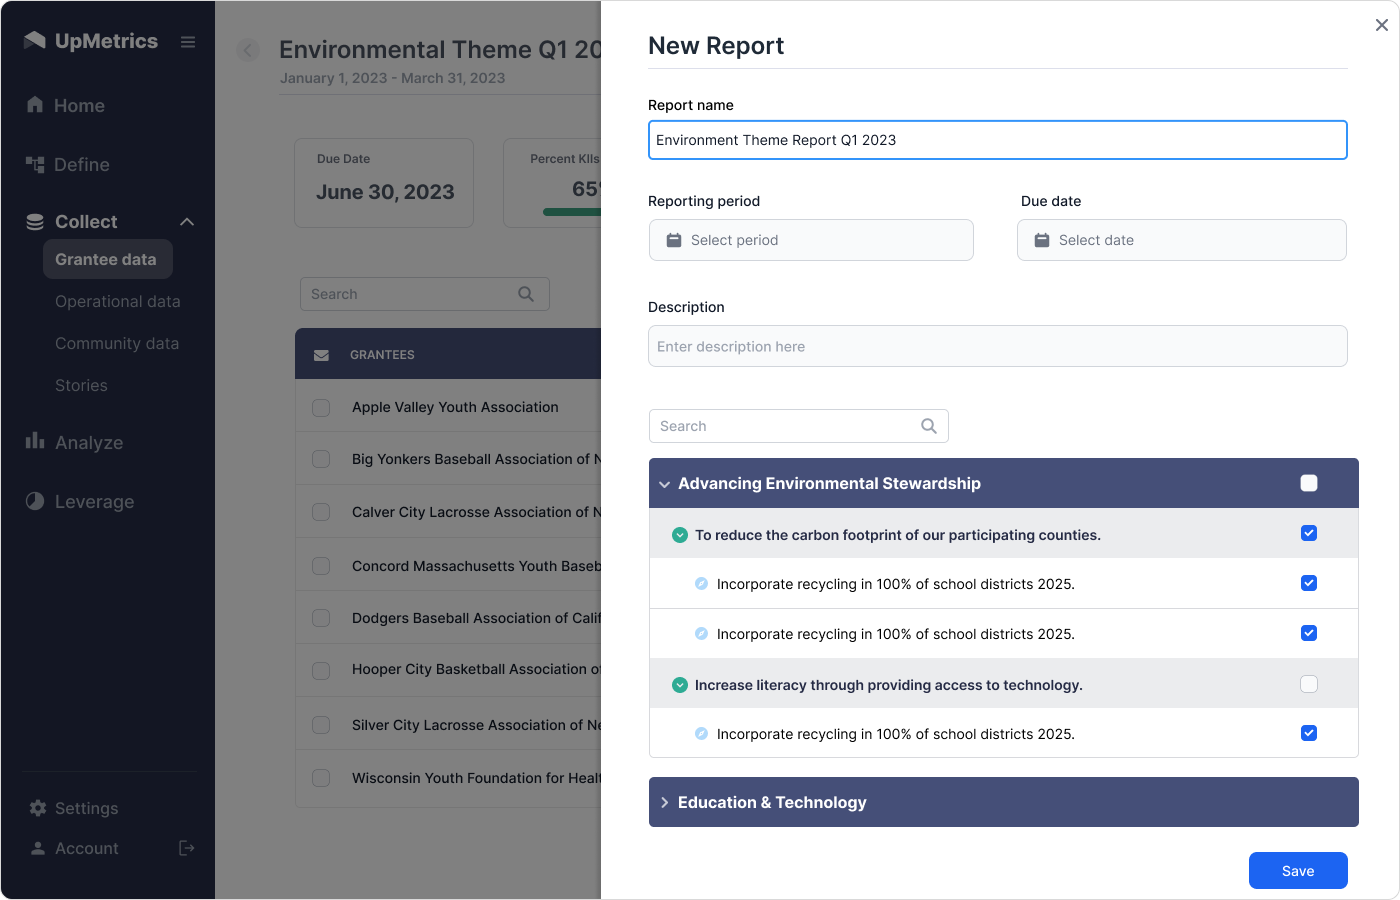Viewport: 1400px width, 900px height.
Task: Click the magnifier icon in the report search
Action: click(x=928, y=426)
